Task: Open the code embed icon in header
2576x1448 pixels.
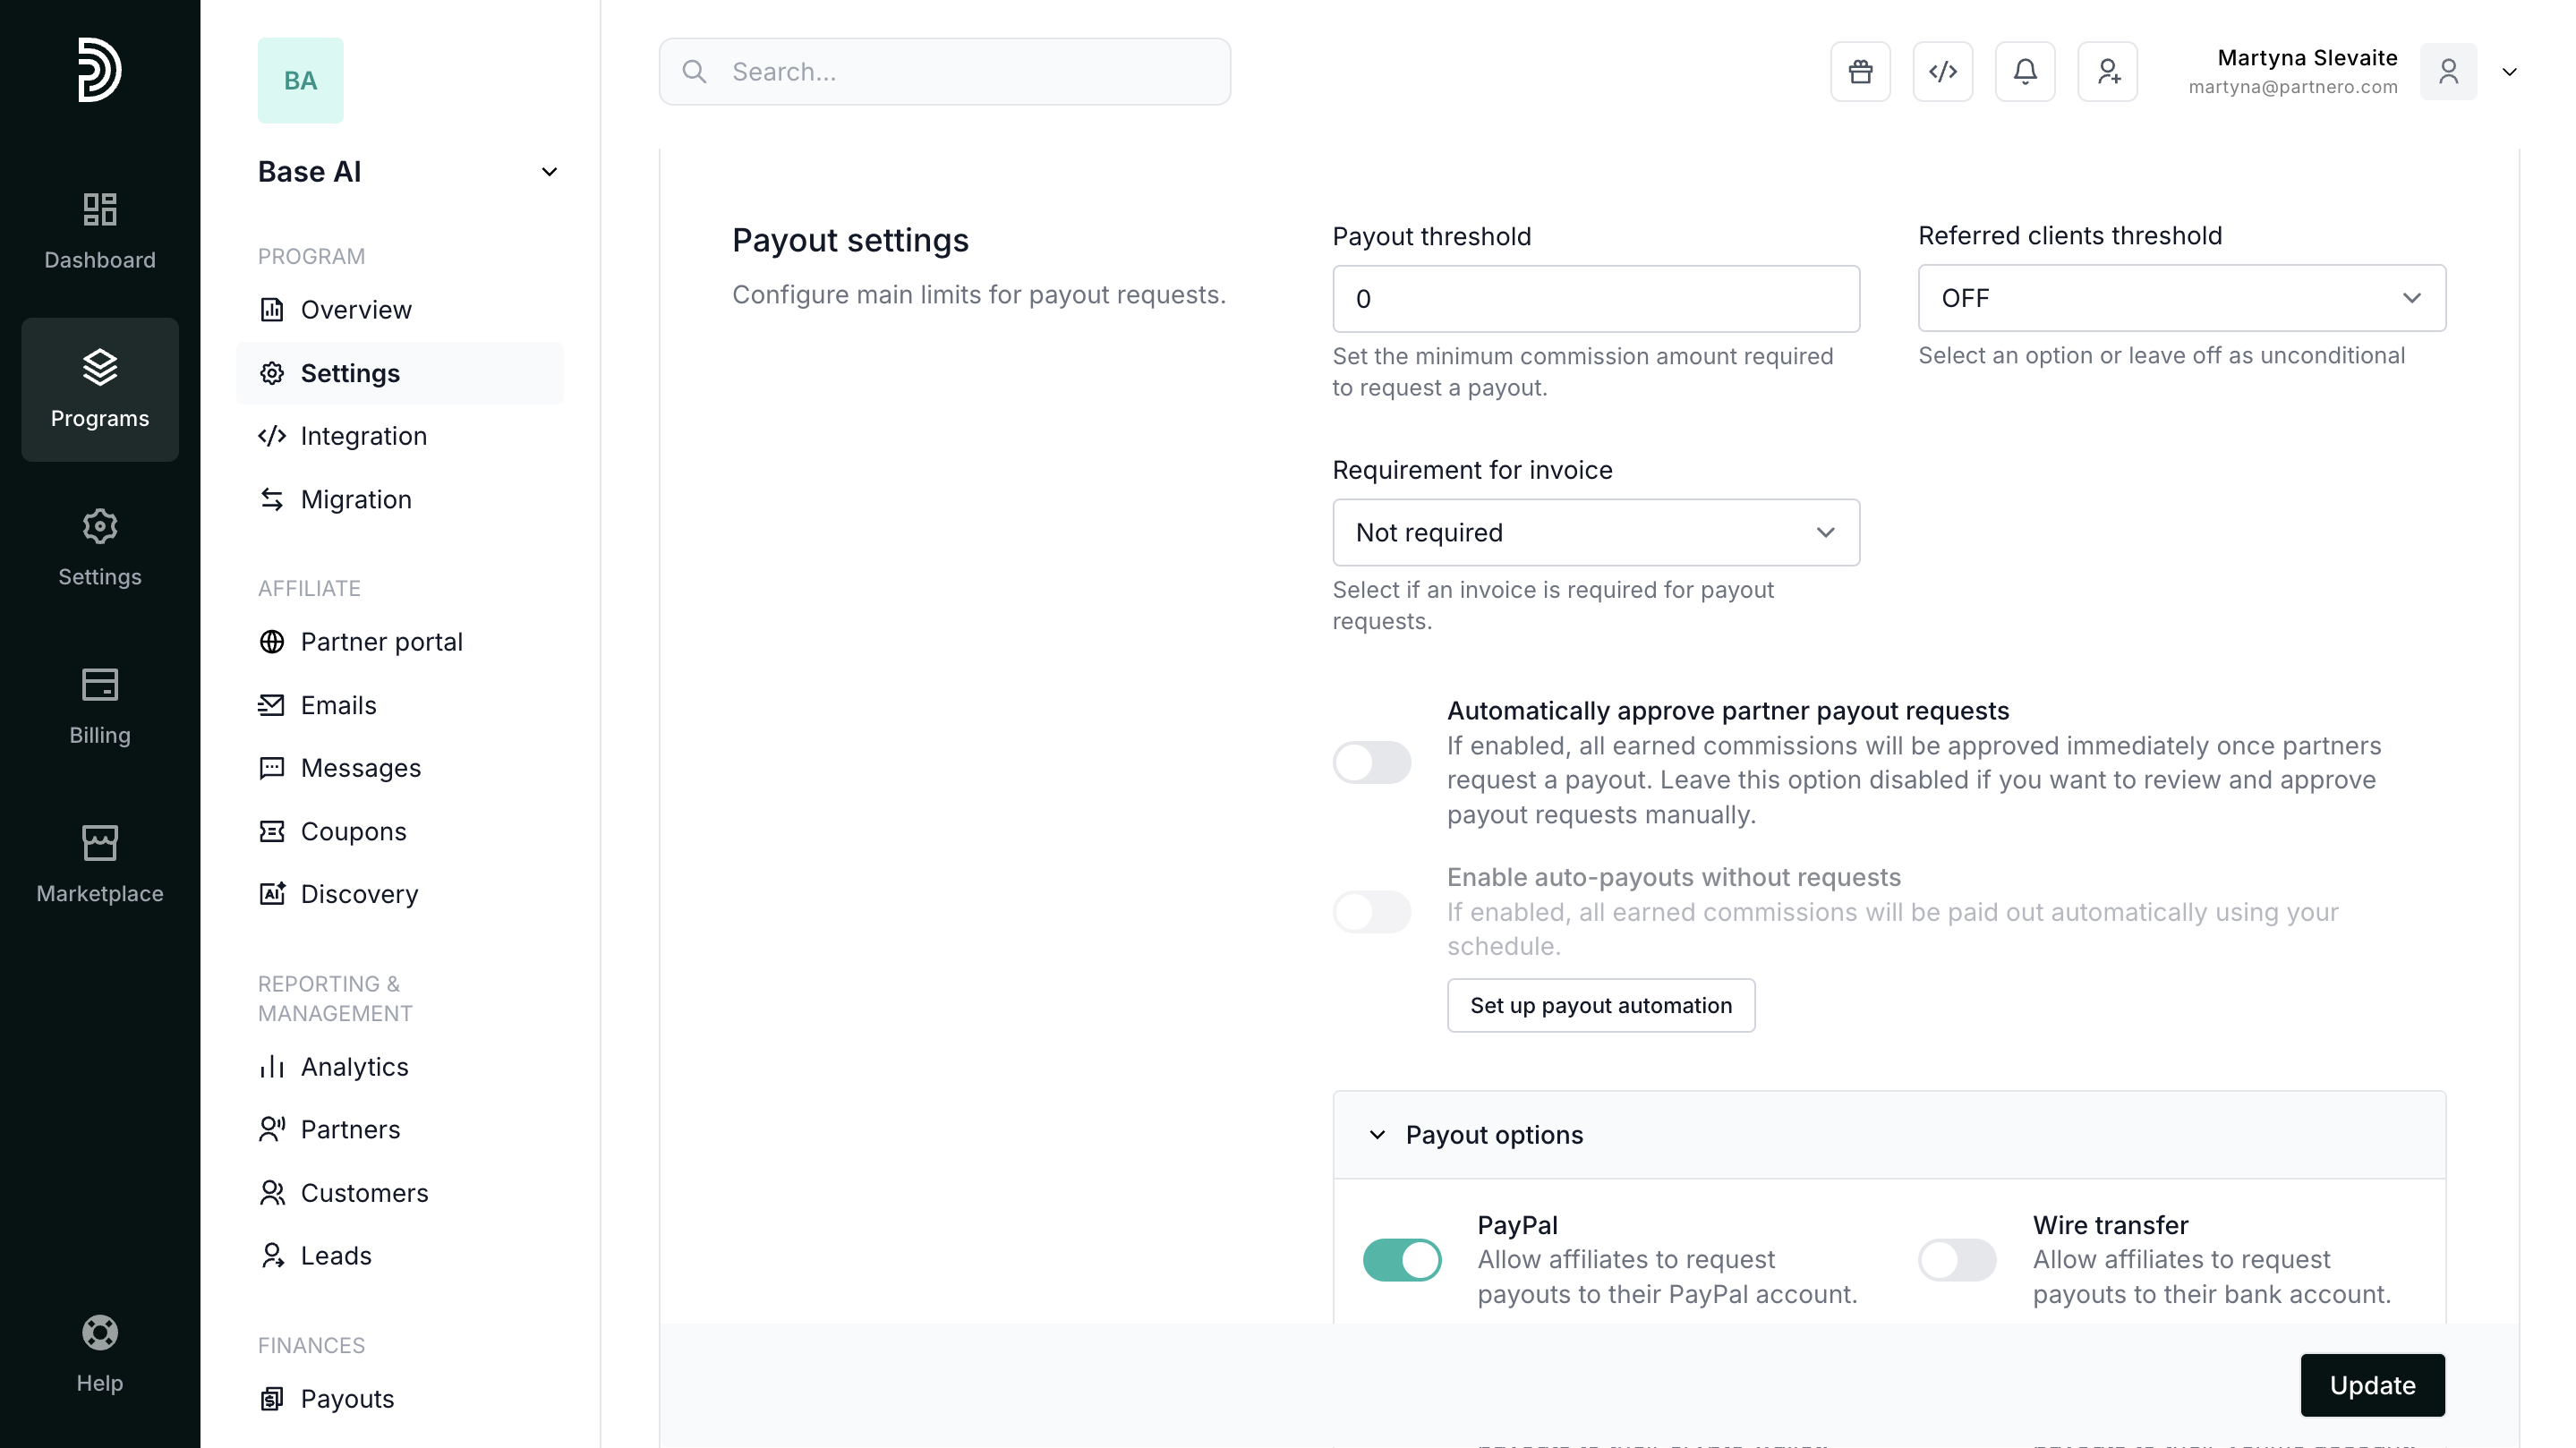Action: pyautogui.click(x=1942, y=72)
